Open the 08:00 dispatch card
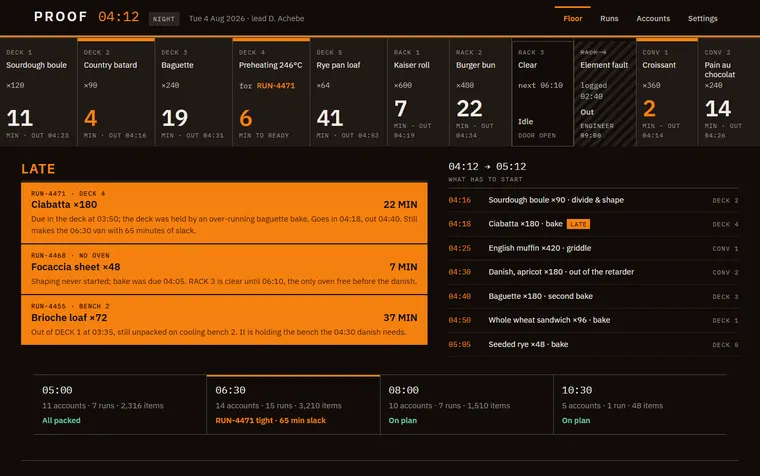 (467, 404)
